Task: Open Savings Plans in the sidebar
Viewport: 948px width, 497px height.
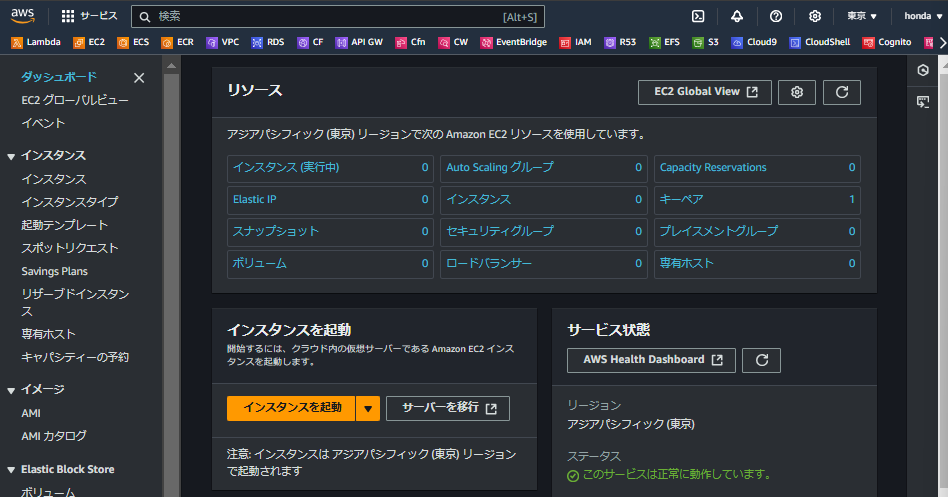Action: (54, 271)
